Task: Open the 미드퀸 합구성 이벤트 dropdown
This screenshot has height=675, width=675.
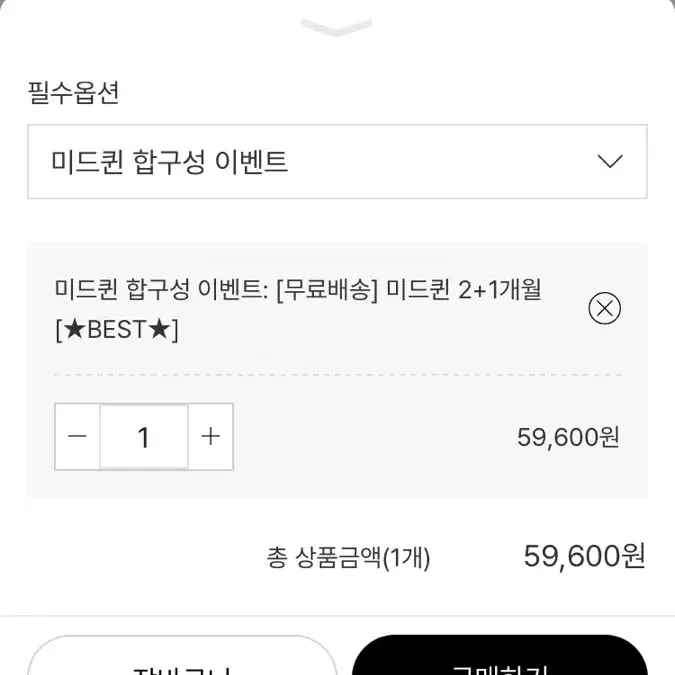Action: [337, 161]
